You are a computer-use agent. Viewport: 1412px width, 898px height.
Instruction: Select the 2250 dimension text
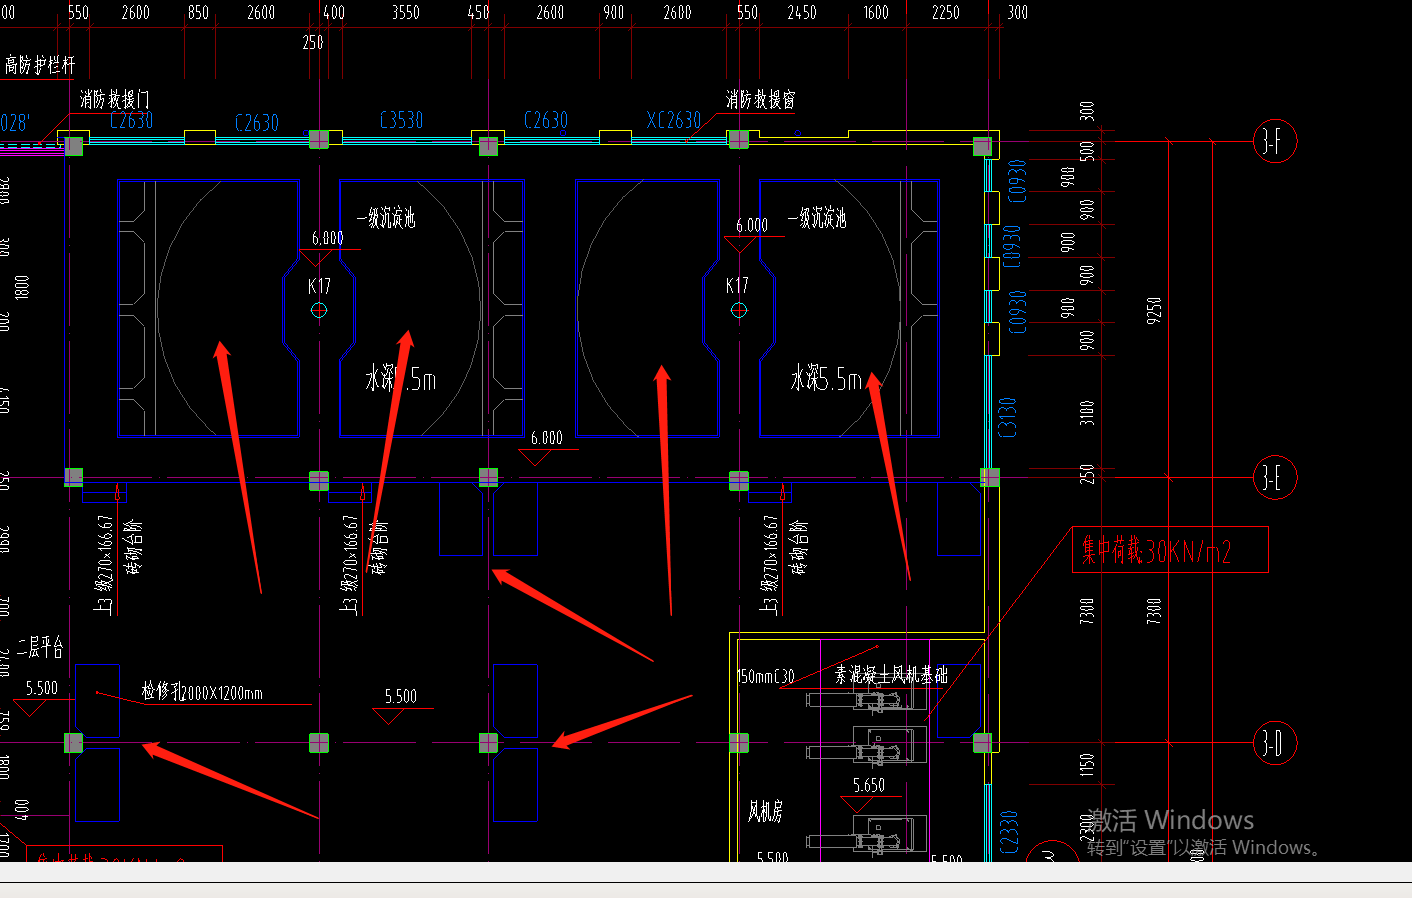coord(946,13)
